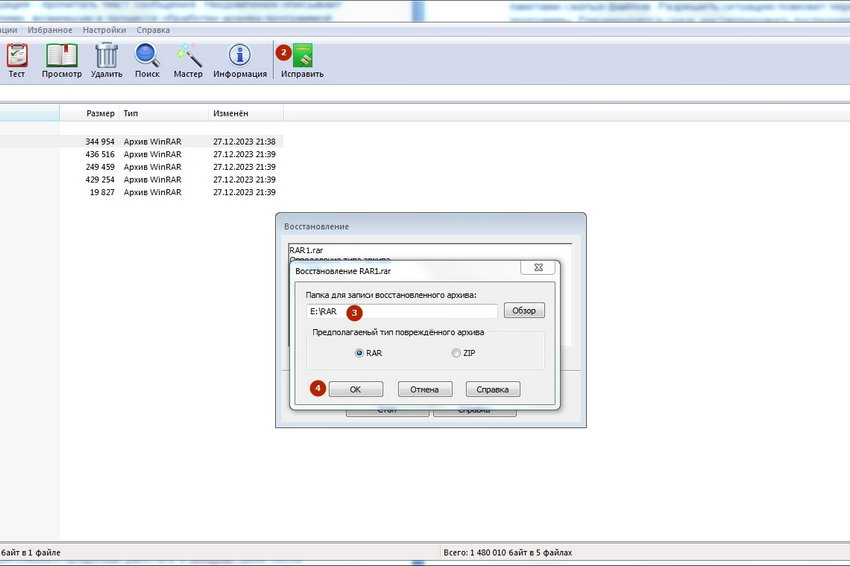The height and width of the screenshot is (566, 850).
Task: Select the row with size 436 516
Action: pyautogui.click(x=141, y=154)
